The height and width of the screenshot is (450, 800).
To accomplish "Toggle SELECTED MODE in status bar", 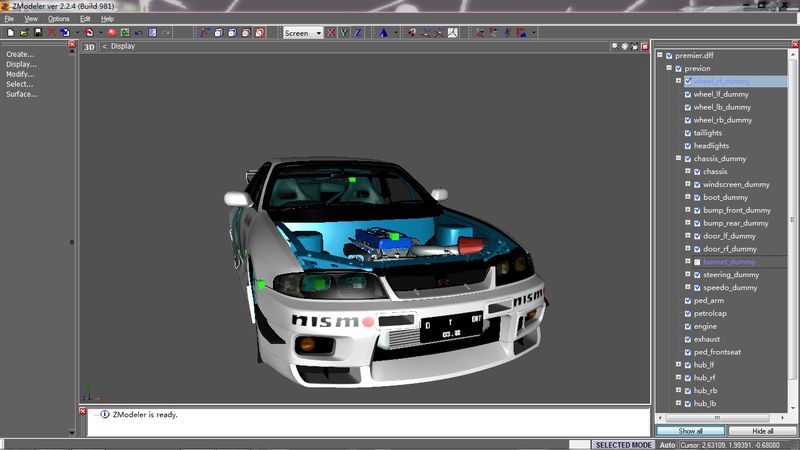I will point(623,445).
